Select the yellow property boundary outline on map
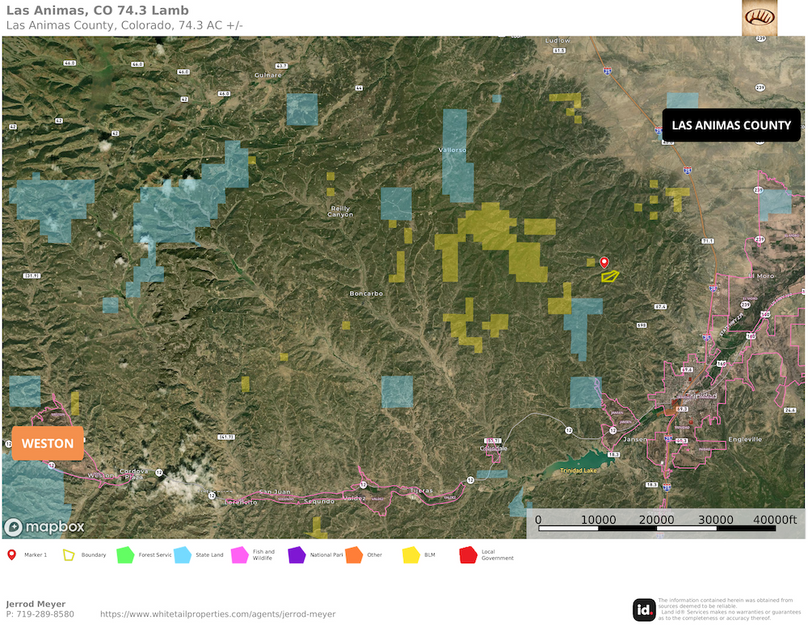This screenshot has height=625, width=808. 609,274
